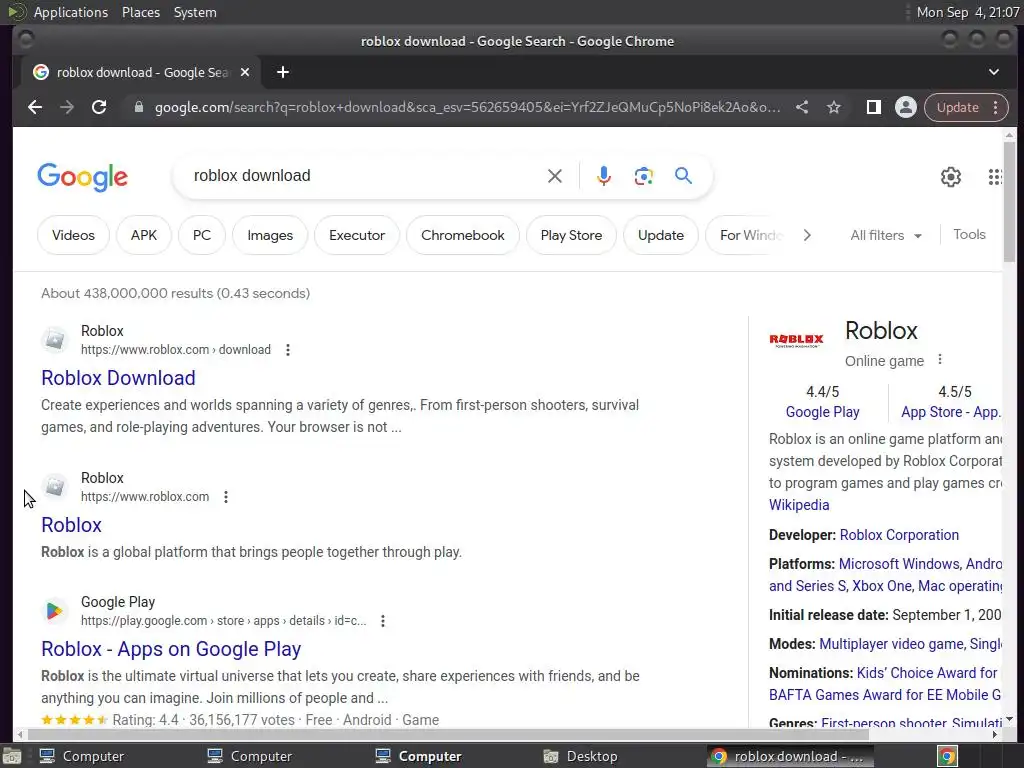Open more options for www.roblox.com result
This screenshot has height=768, width=1024.
[x=226, y=497]
